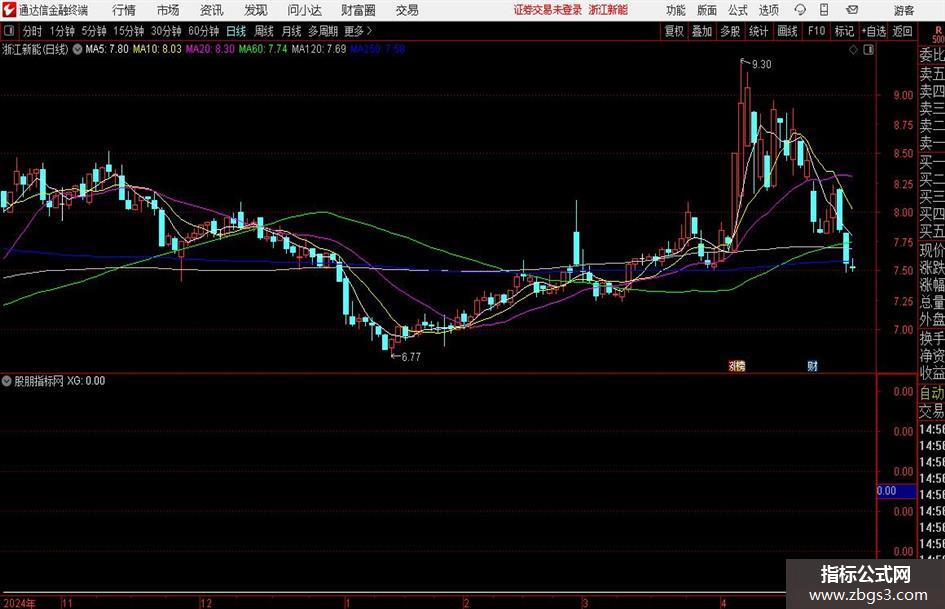Image resolution: width=945 pixels, height=609 pixels.
Task: Click the MA60: 7.74 label
Action: coord(263,49)
